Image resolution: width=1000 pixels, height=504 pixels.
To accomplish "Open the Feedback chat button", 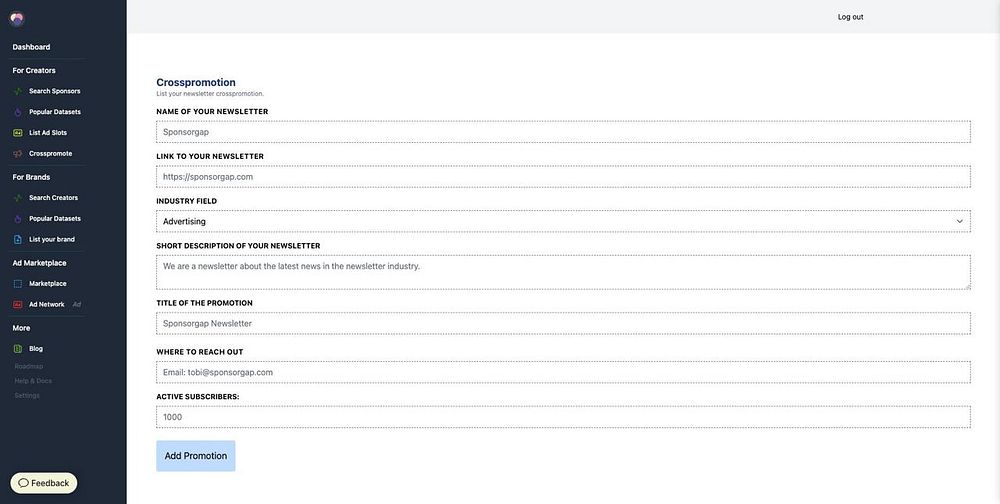I will [x=44, y=483].
